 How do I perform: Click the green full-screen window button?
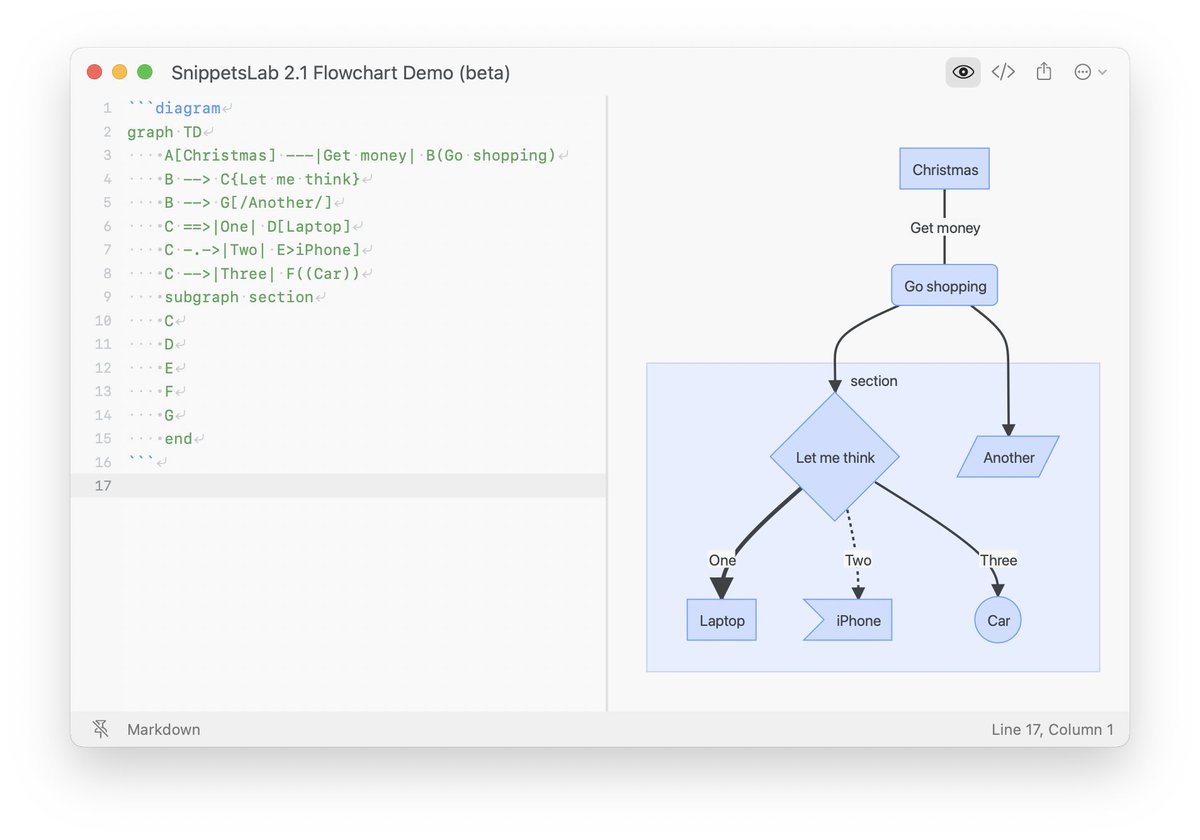tap(145, 72)
